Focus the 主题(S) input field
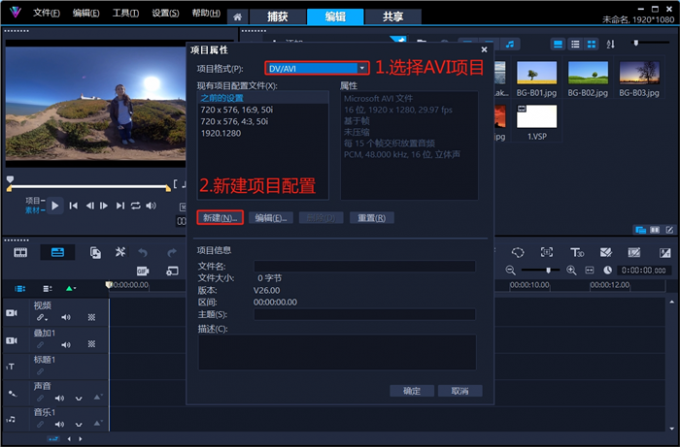680x447 pixels. click(x=364, y=314)
